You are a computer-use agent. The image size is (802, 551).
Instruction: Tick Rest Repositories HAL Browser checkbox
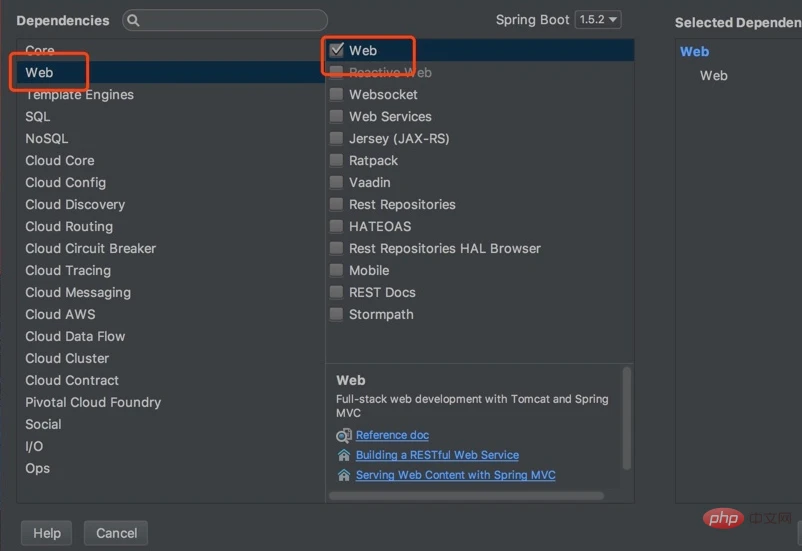337,248
